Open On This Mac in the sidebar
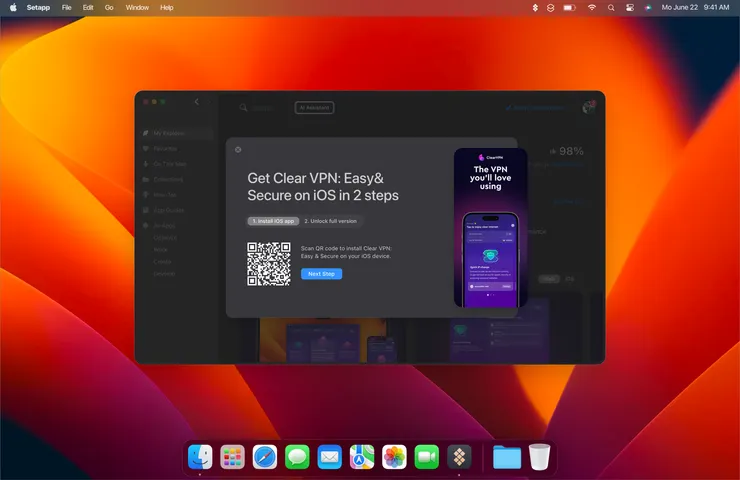Viewport: 740px width, 480px height. (x=165, y=164)
